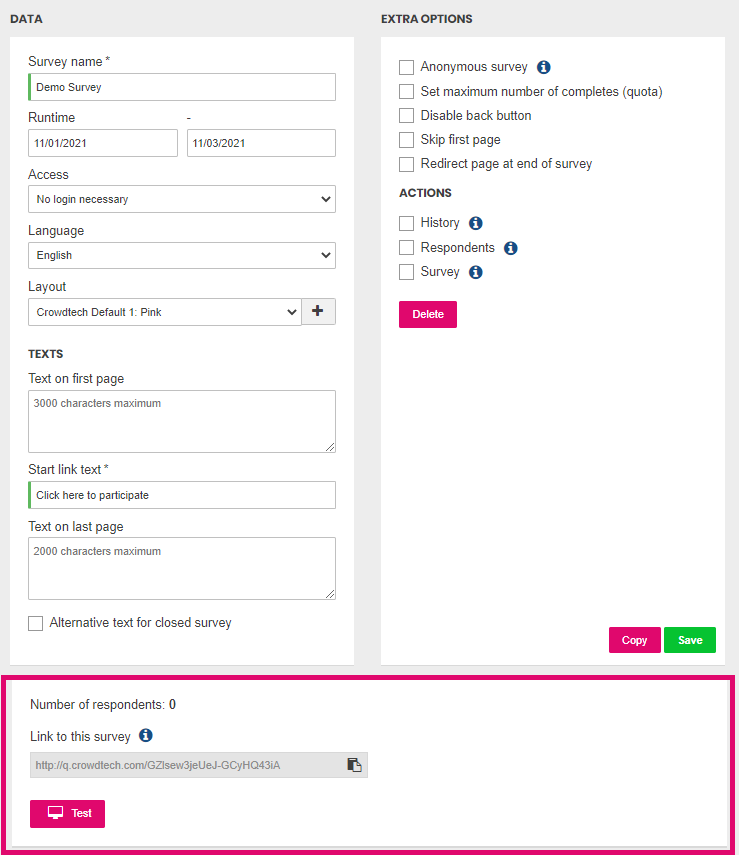This screenshot has height=855, width=739.
Task: Click the Test button with monitor icon
Action: point(67,814)
